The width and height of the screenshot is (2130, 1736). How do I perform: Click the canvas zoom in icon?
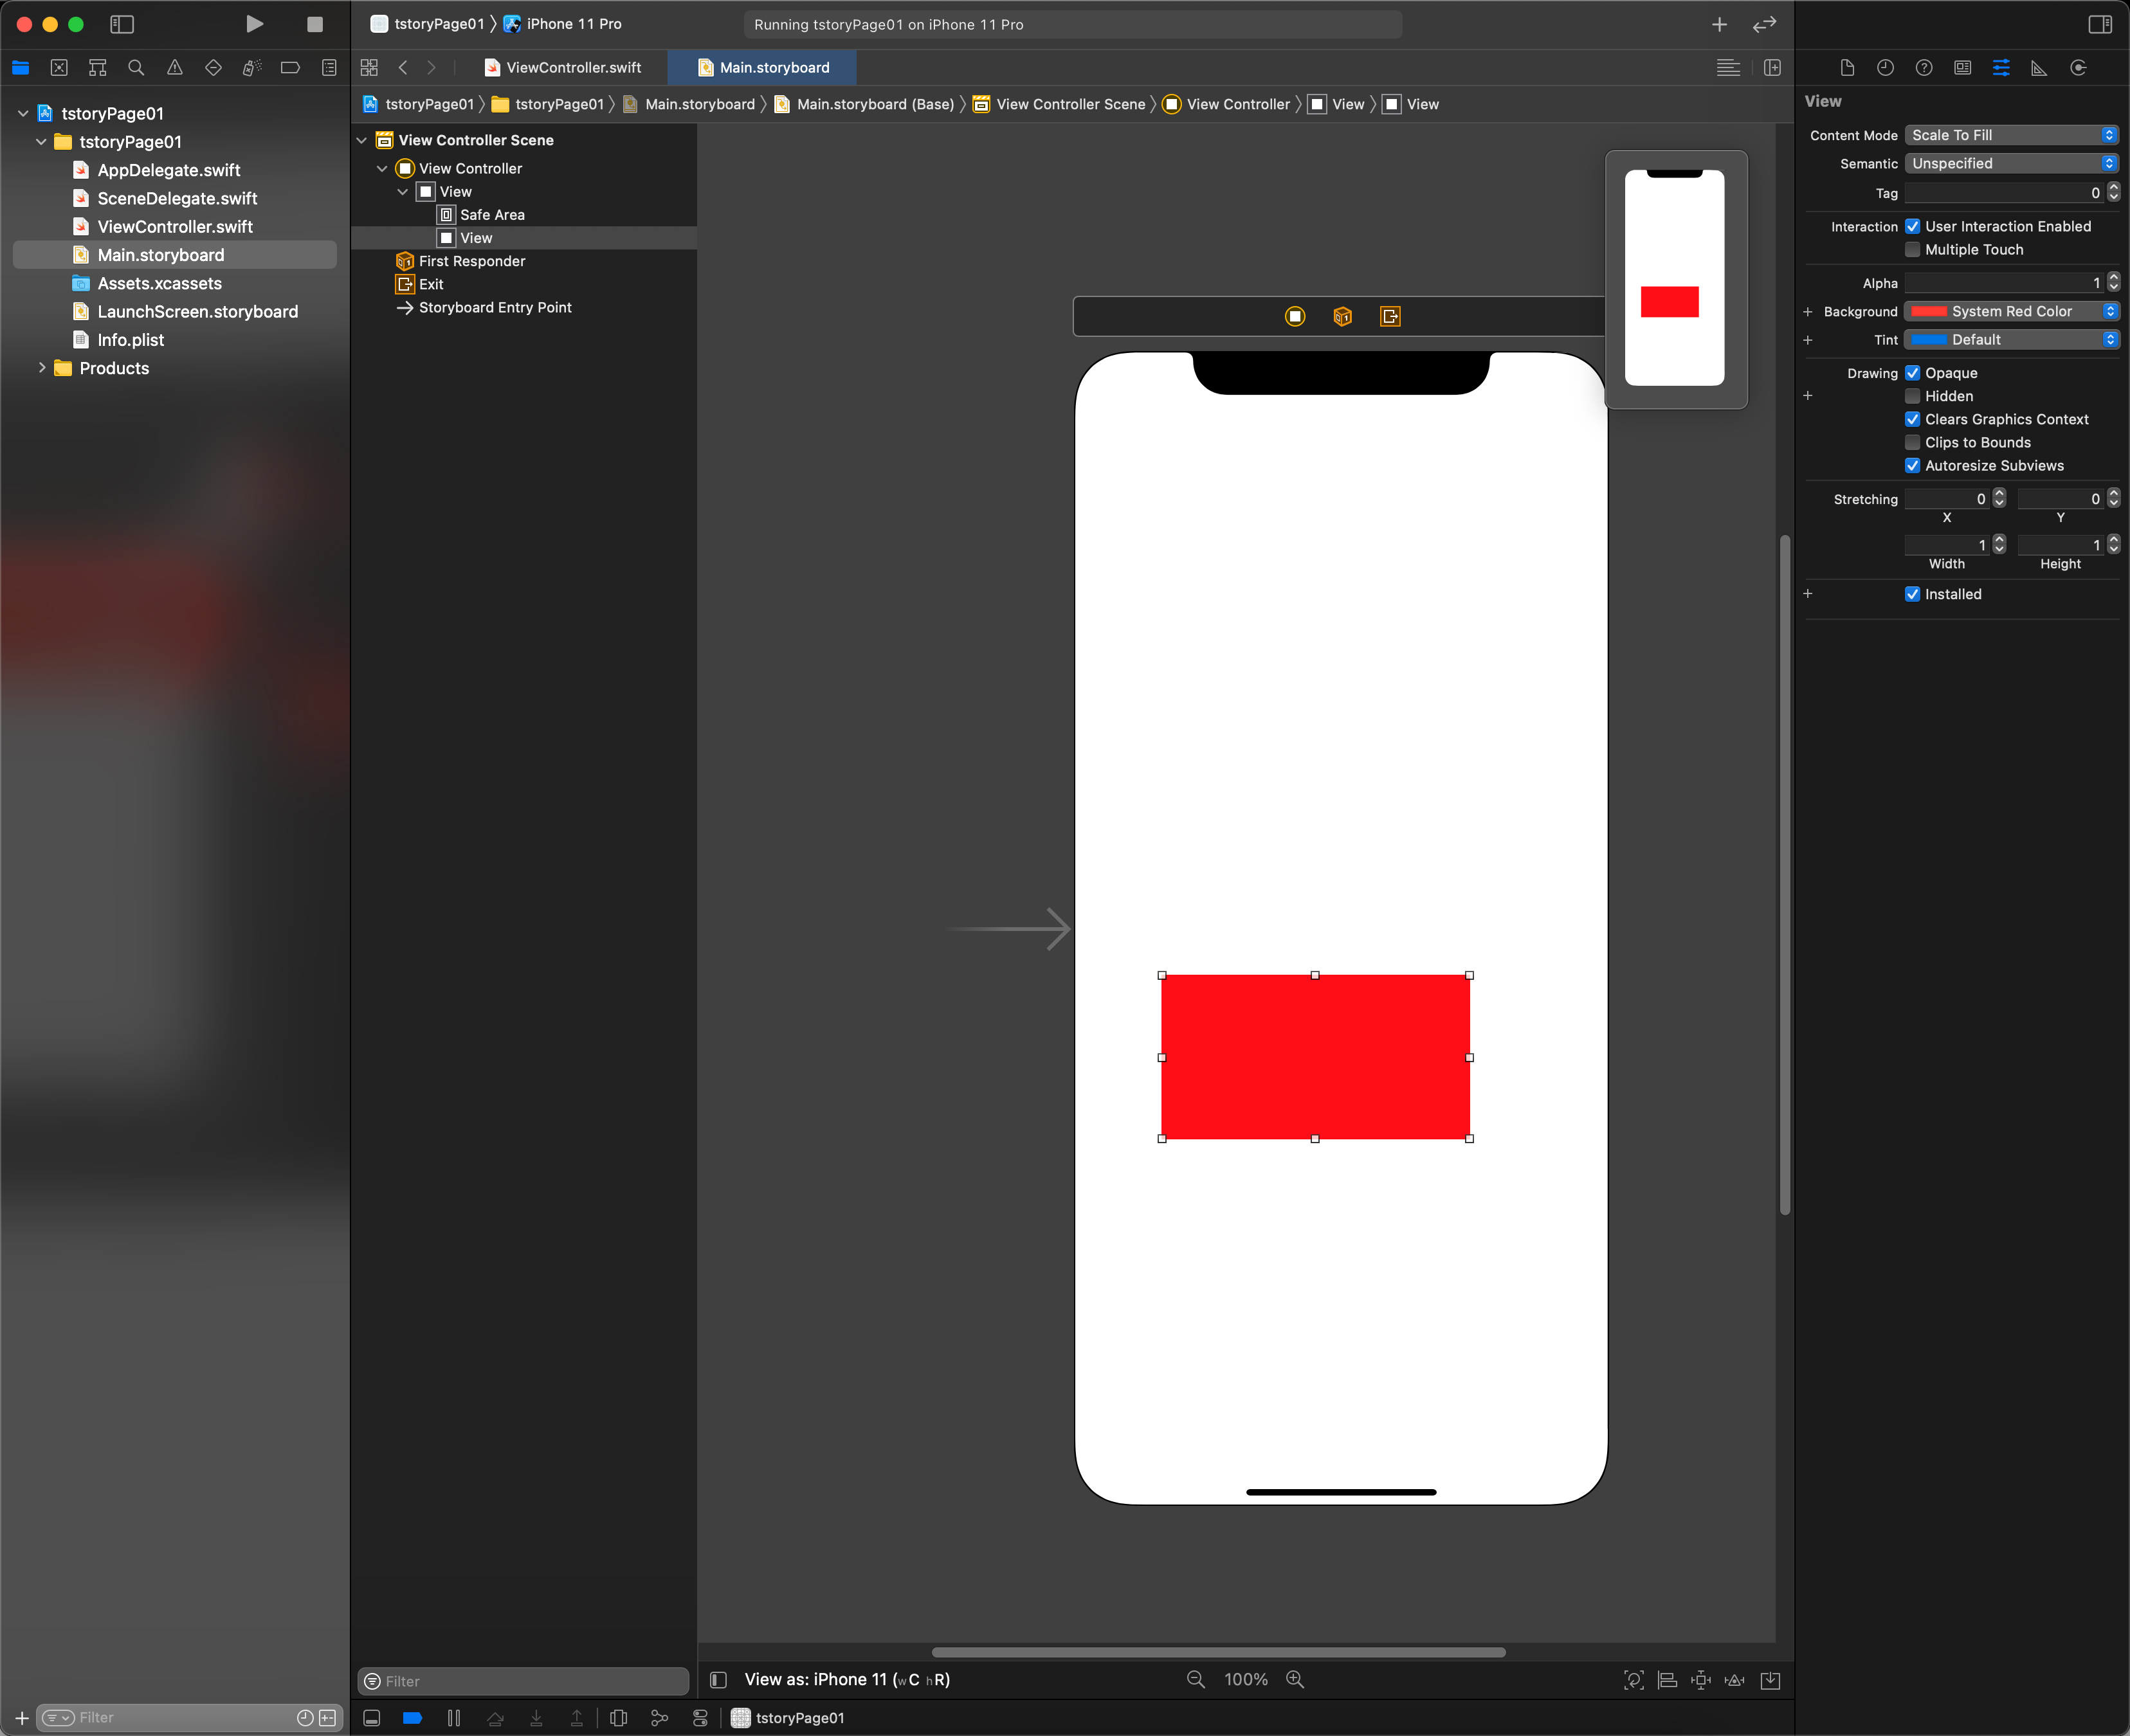pos(1295,1680)
